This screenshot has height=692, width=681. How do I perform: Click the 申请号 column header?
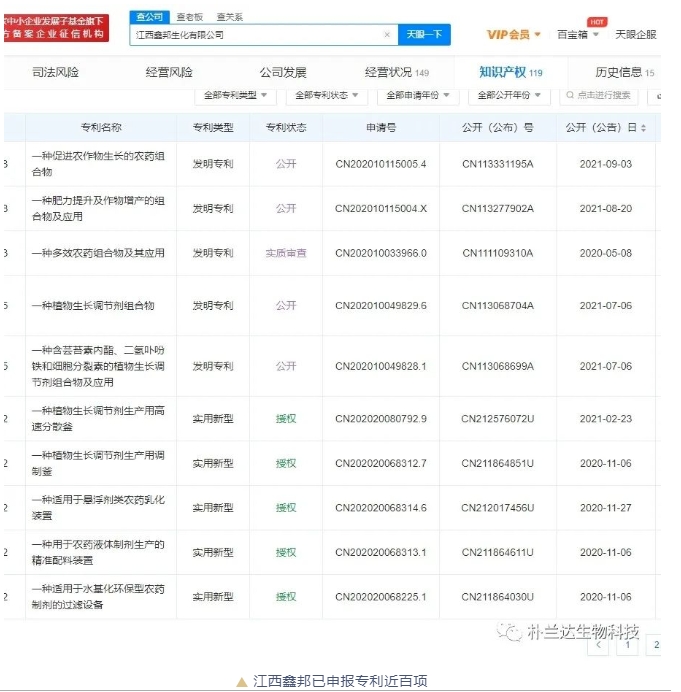[381, 128]
